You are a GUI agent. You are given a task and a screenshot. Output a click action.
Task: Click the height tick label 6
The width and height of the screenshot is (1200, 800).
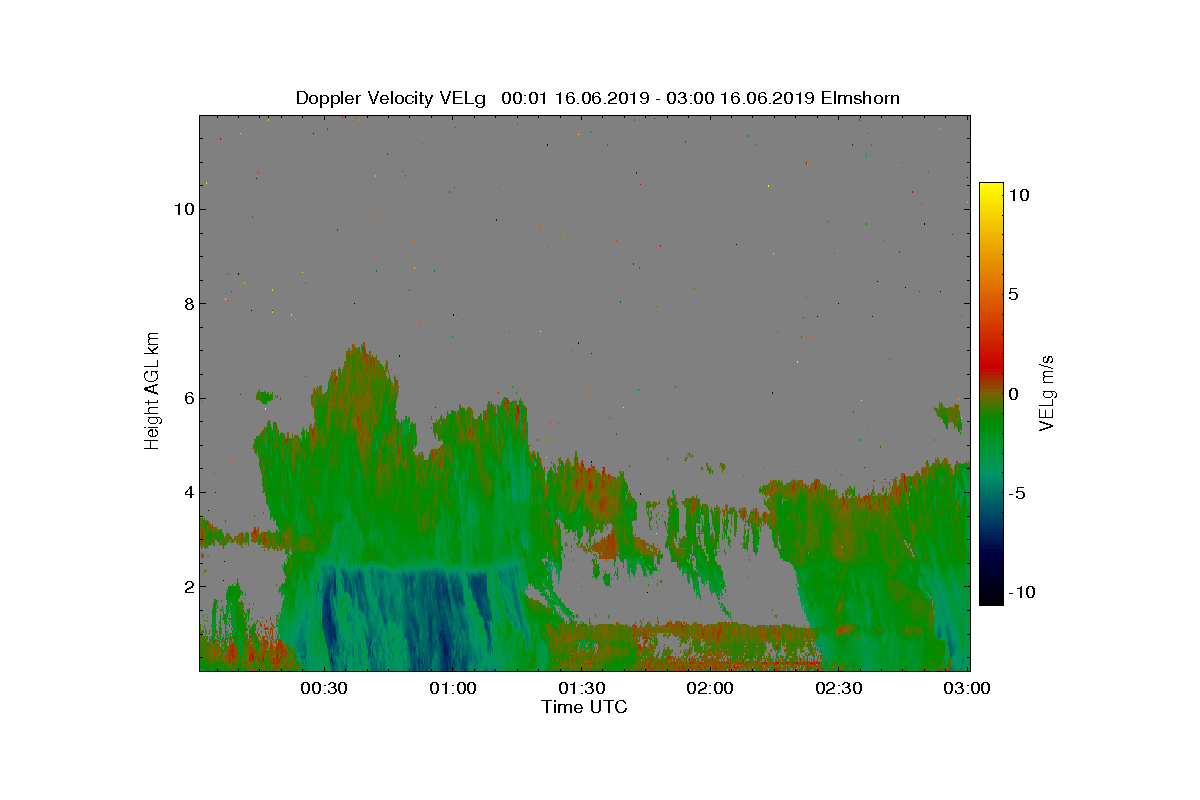(x=187, y=398)
